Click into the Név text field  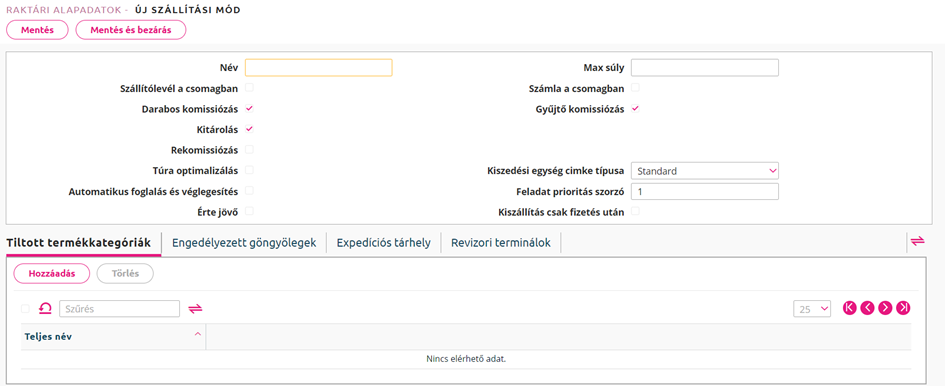click(x=319, y=68)
